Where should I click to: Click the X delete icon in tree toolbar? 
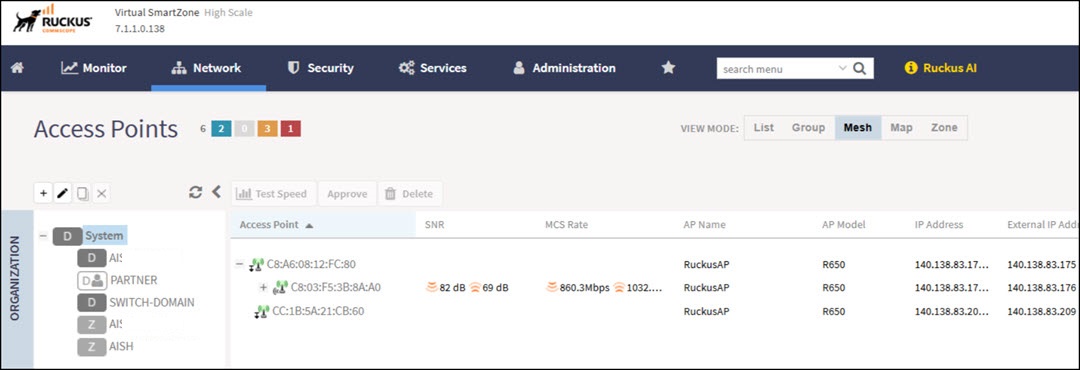coord(101,194)
